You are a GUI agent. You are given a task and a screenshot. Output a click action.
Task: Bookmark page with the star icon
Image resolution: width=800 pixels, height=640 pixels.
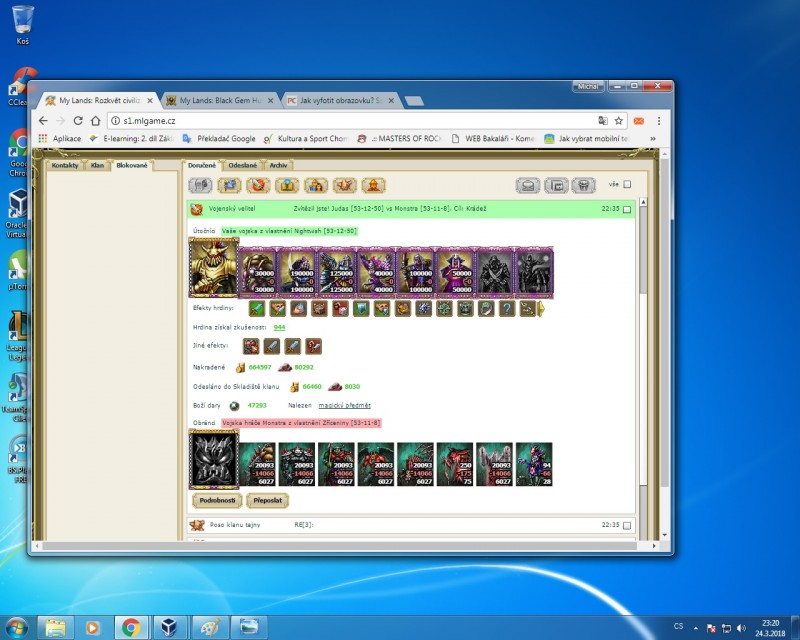[x=619, y=120]
